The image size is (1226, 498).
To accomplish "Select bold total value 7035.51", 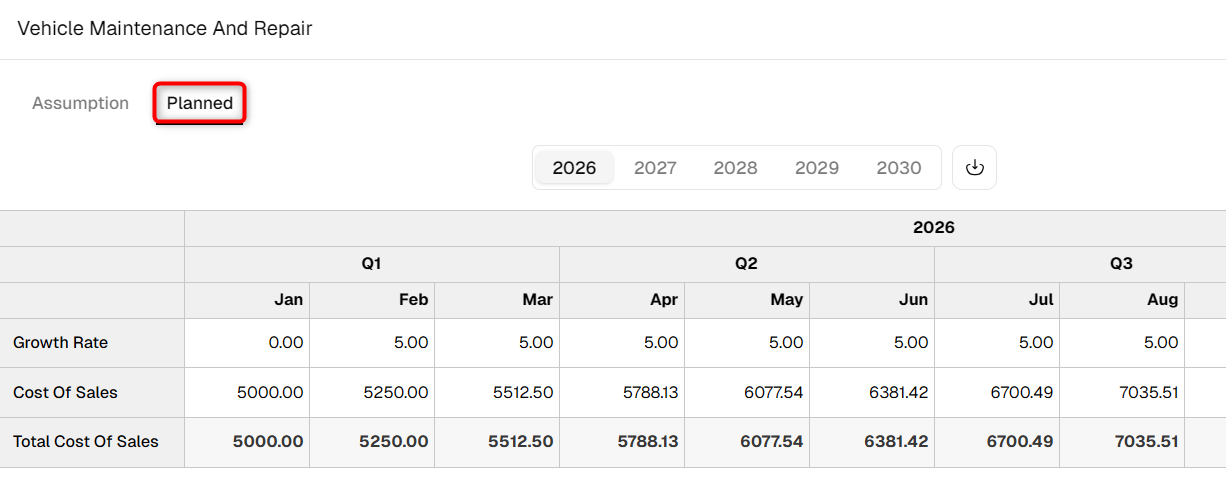I will 1122,442.
